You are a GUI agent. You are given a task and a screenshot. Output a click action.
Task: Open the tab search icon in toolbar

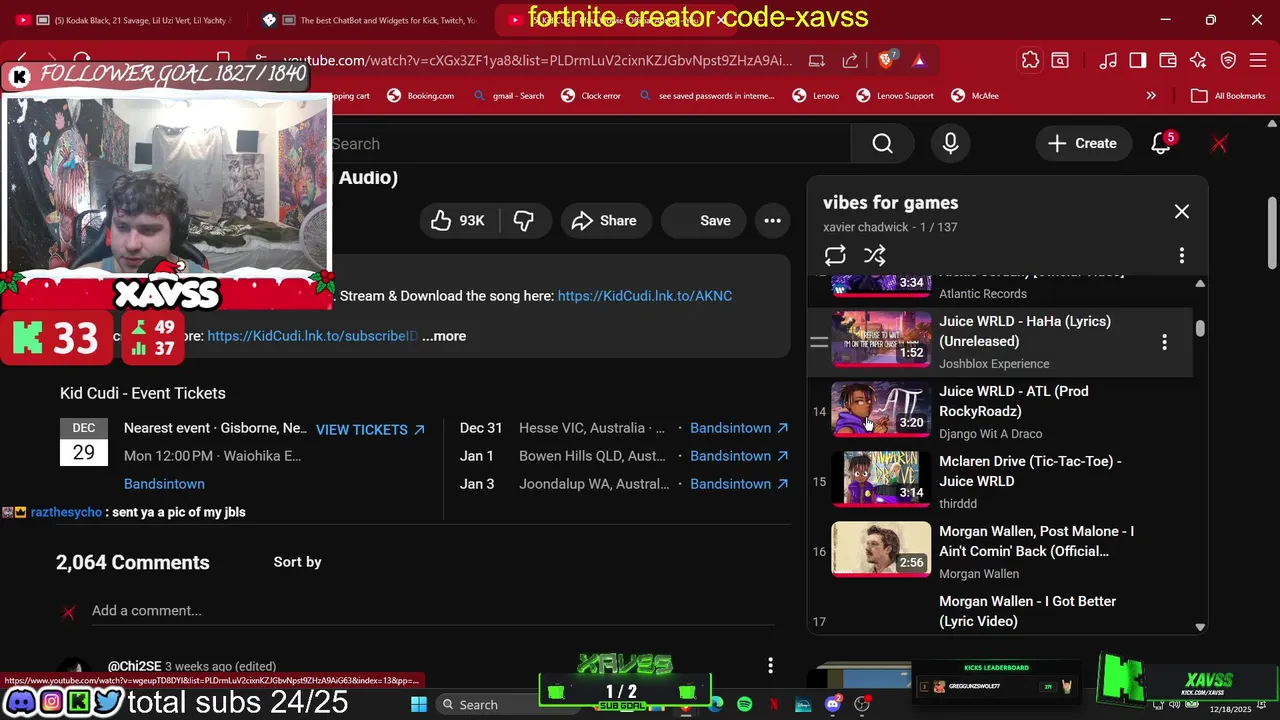(1060, 61)
